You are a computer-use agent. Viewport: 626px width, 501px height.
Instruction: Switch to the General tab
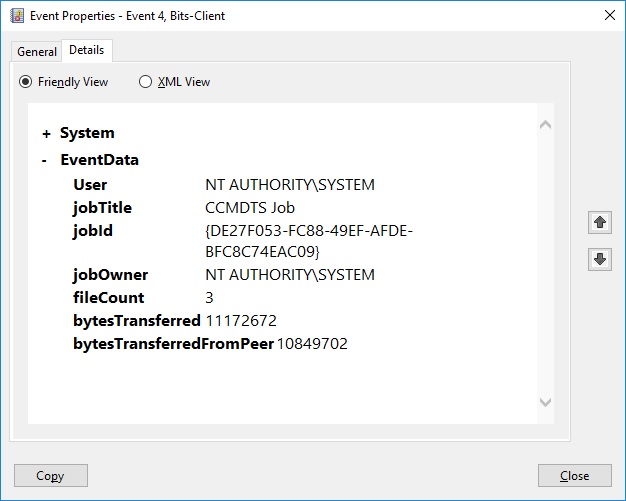pyautogui.click(x=37, y=51)
